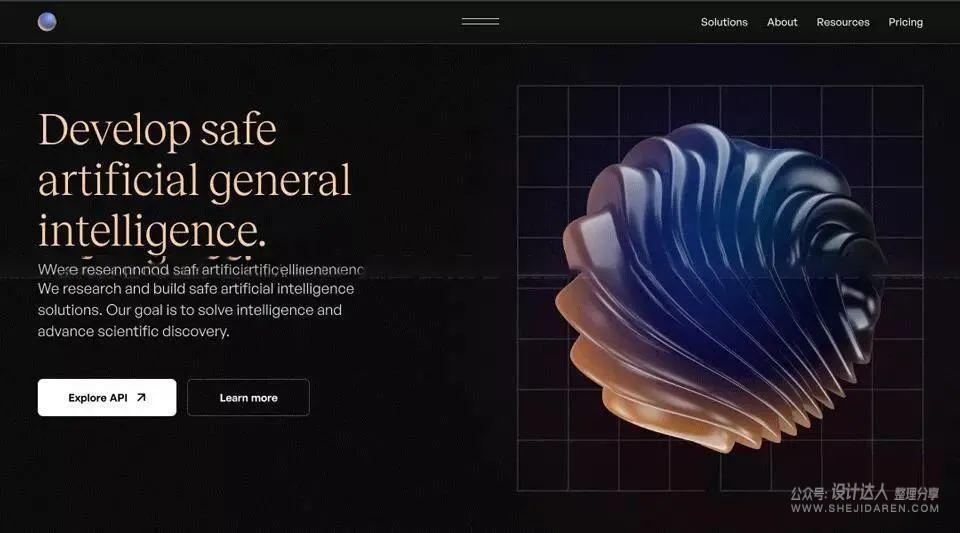Click the sphere logo in the header
This screenshot has width=960, height=533.
point(47,22)
